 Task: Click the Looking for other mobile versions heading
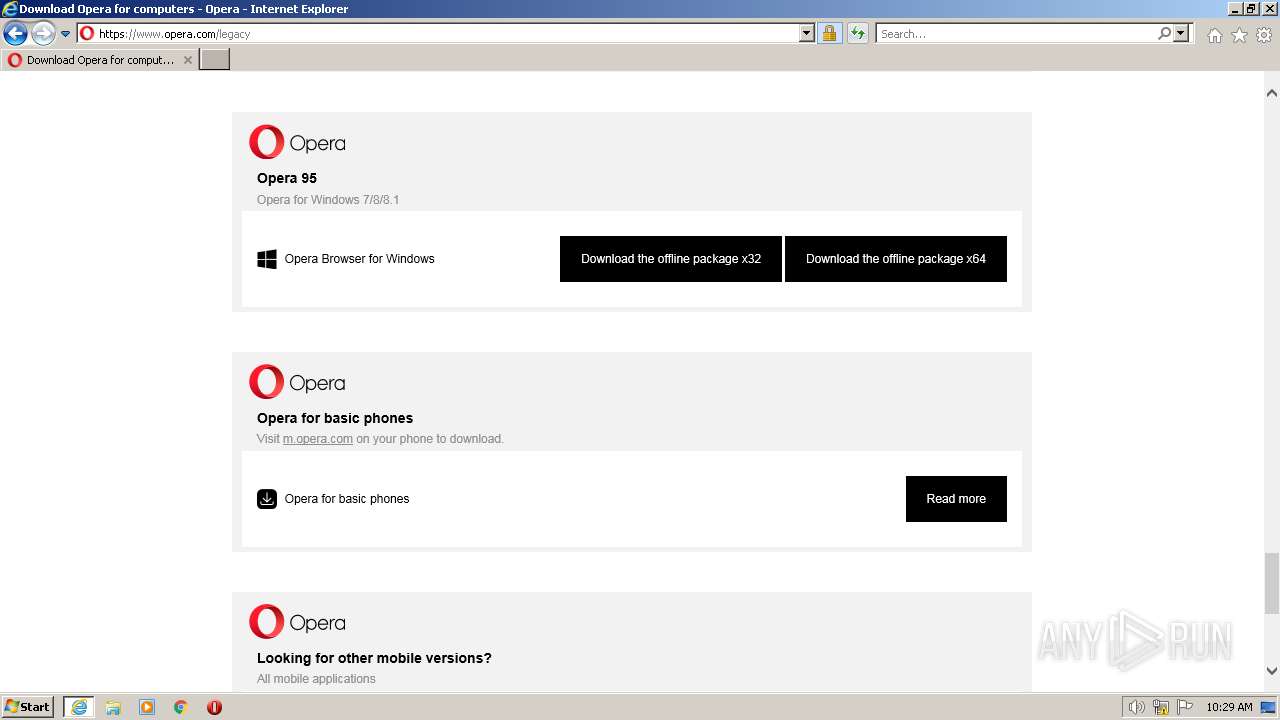[x=374, y=658]
